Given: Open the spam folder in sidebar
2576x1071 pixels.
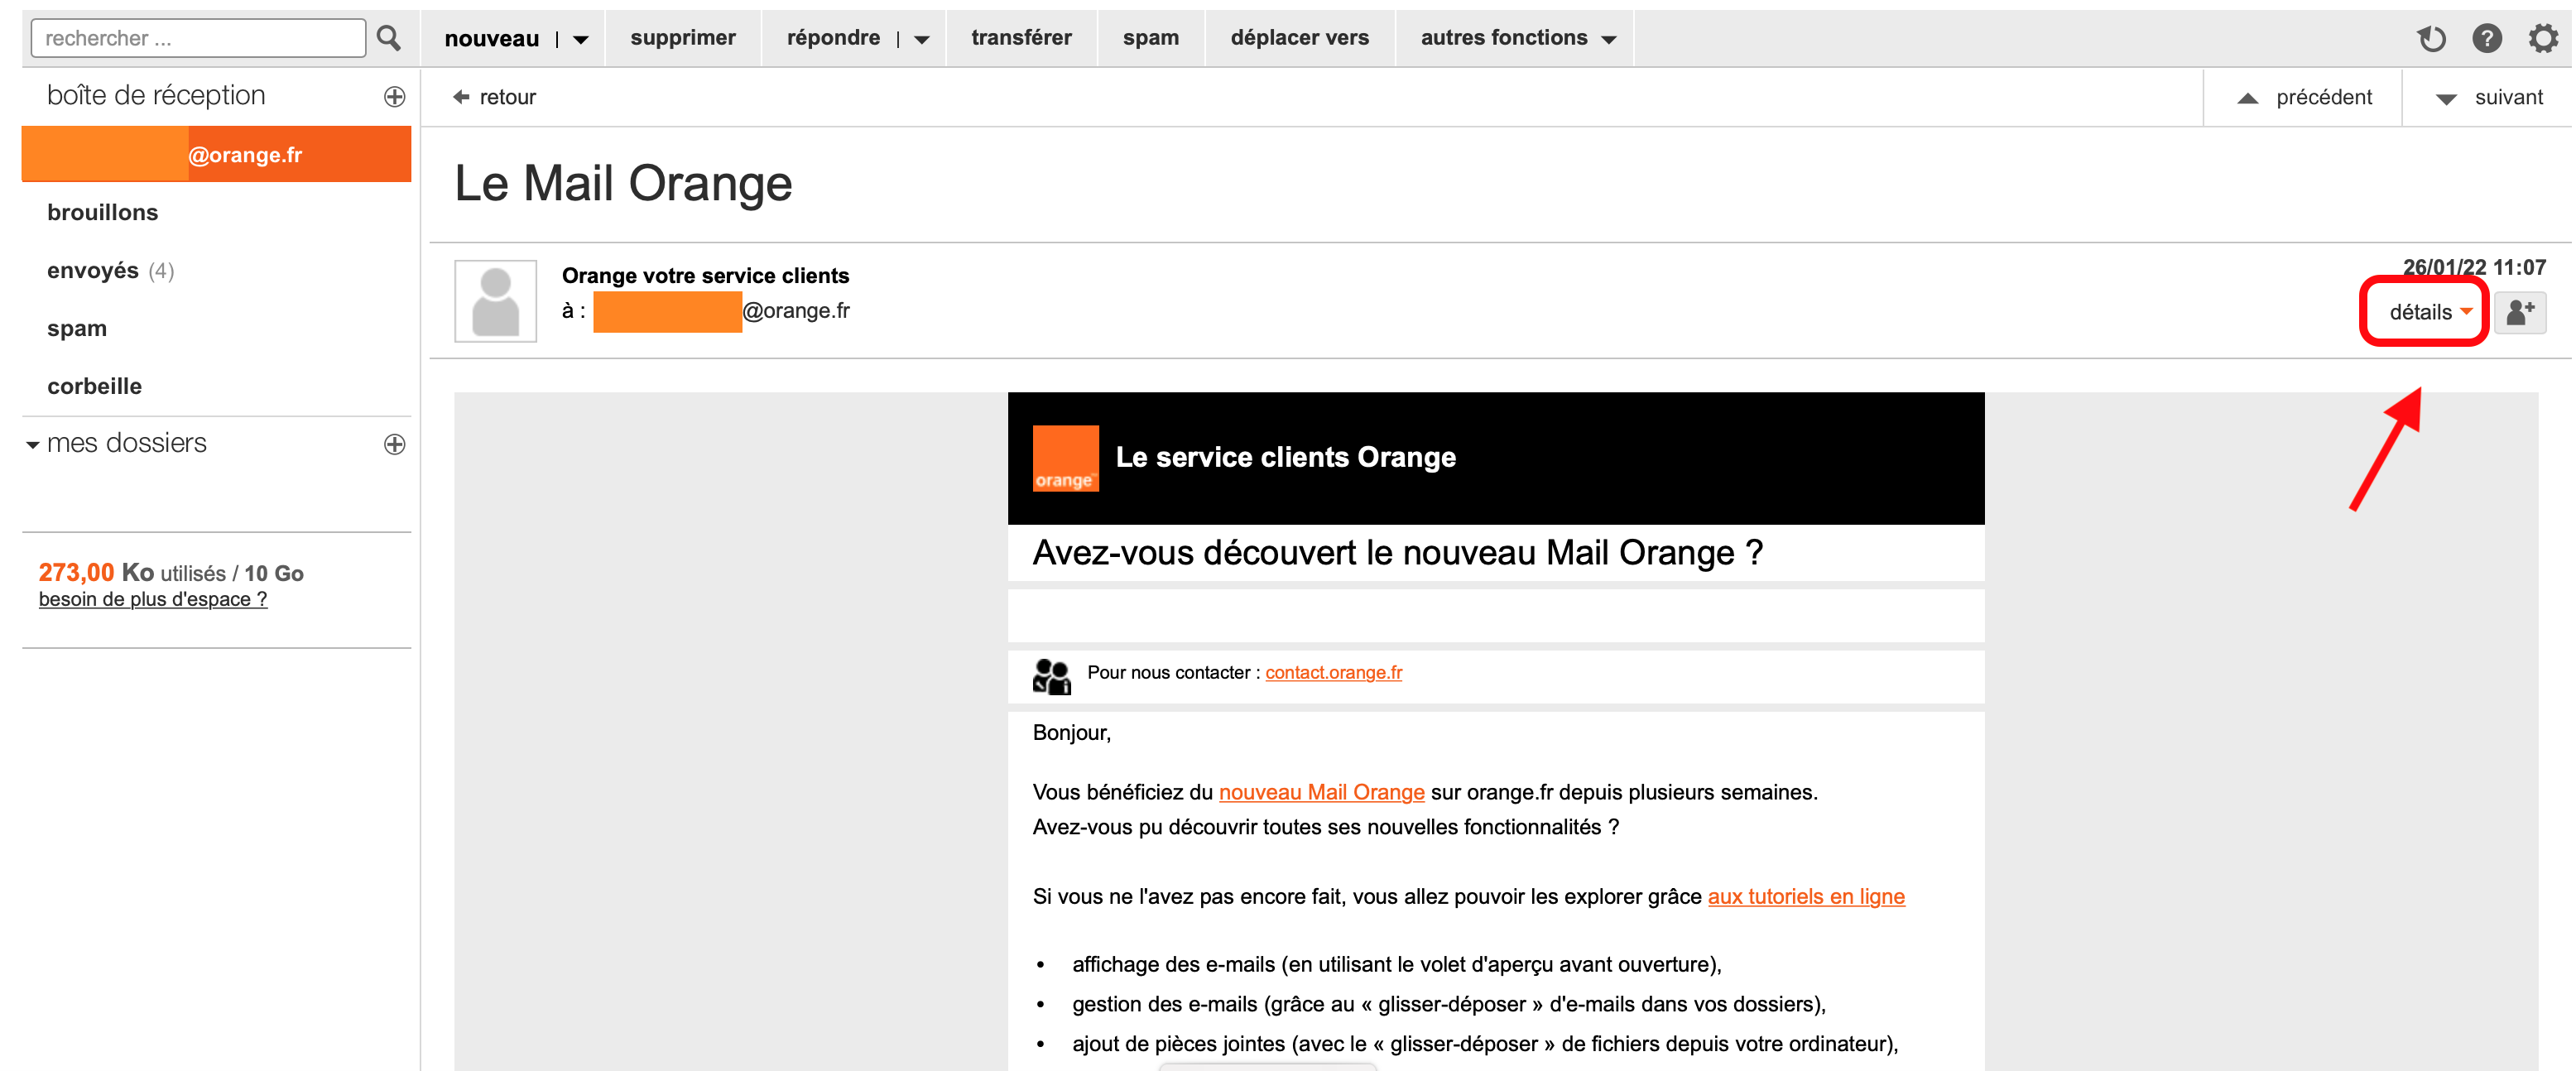Looking at the screenshot, I should (76, 328).
